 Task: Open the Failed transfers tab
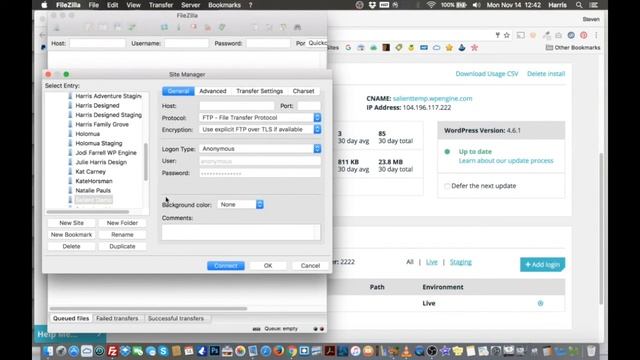tap(117, 318)
